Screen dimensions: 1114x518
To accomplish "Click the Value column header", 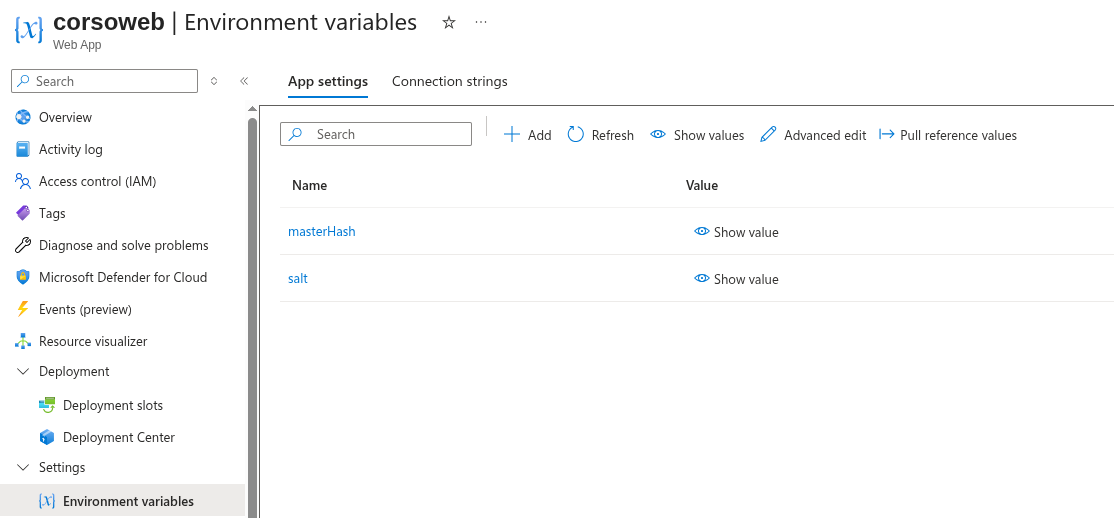I will 702,185.
